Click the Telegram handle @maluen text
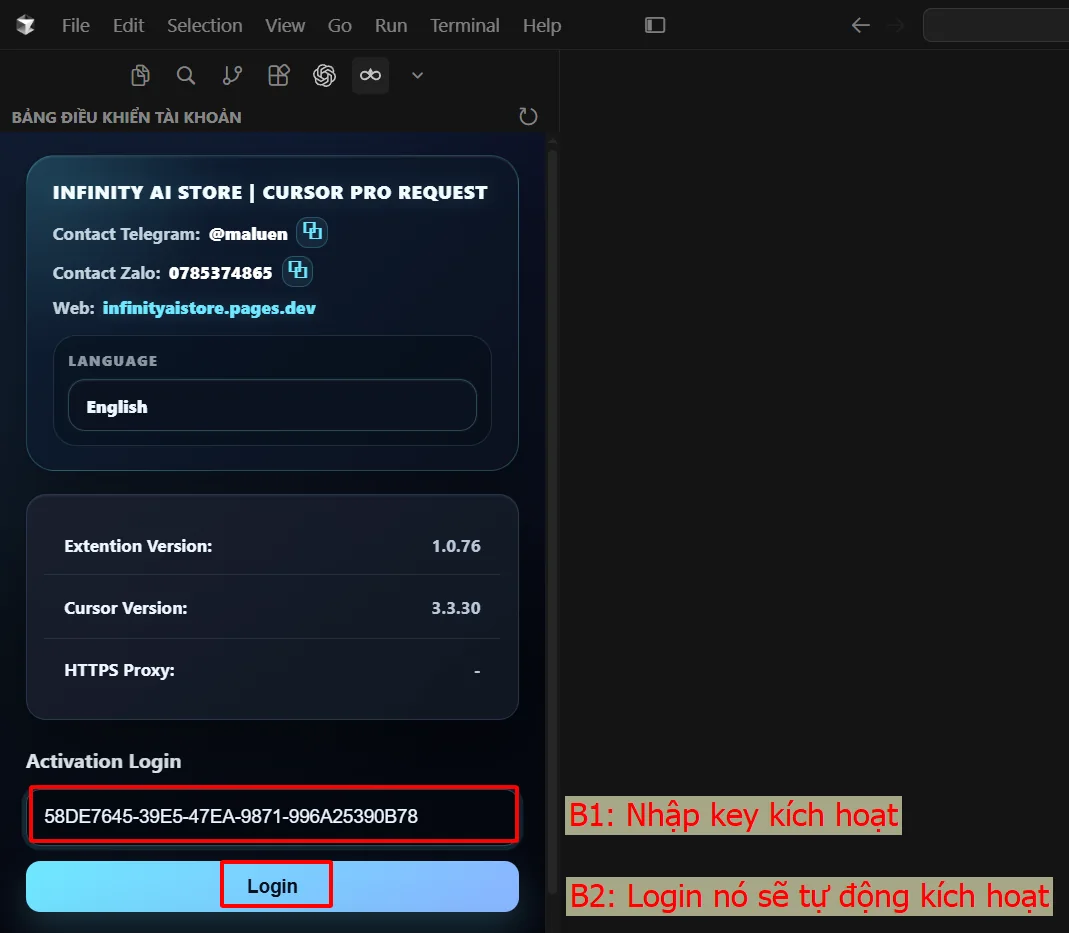This screenshot has width=1069, height=933. tap(248, 234)
